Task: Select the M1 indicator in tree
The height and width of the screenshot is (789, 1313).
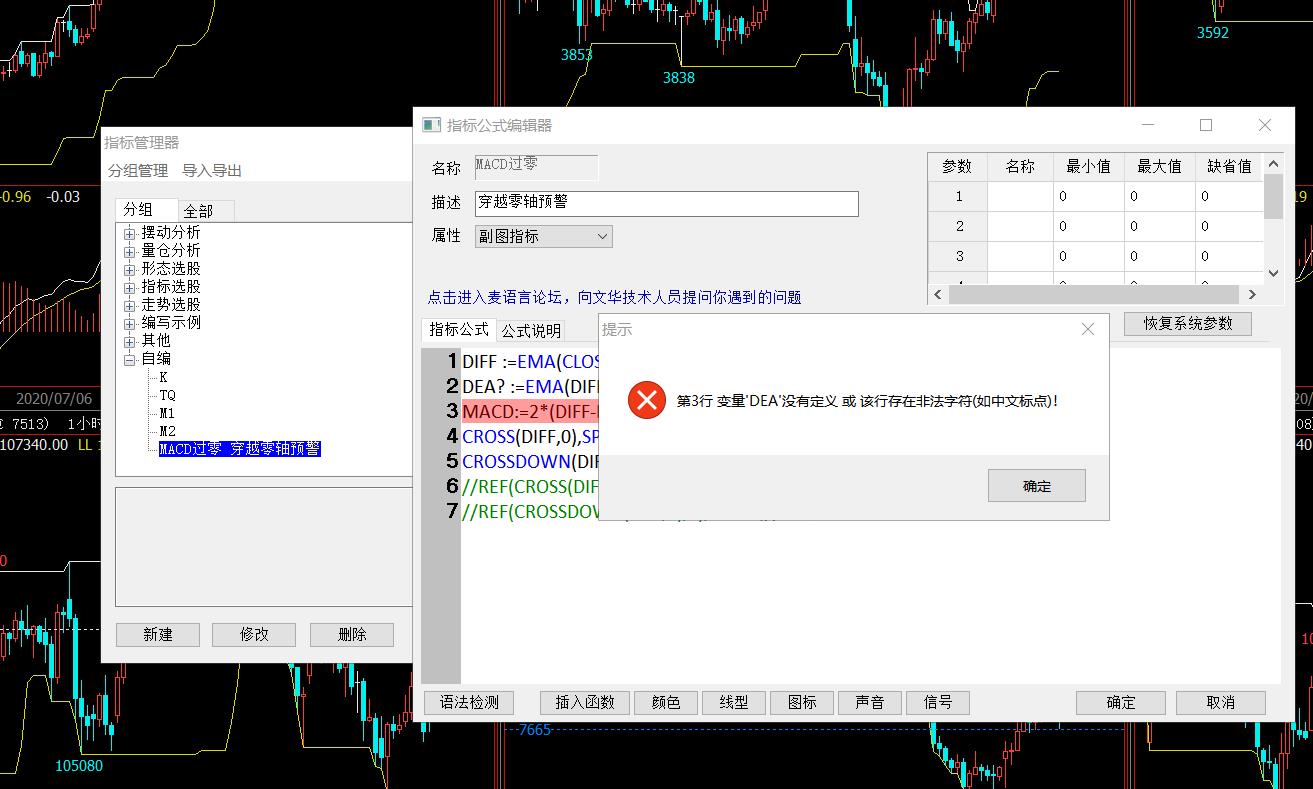Action: tap(167, 413)
